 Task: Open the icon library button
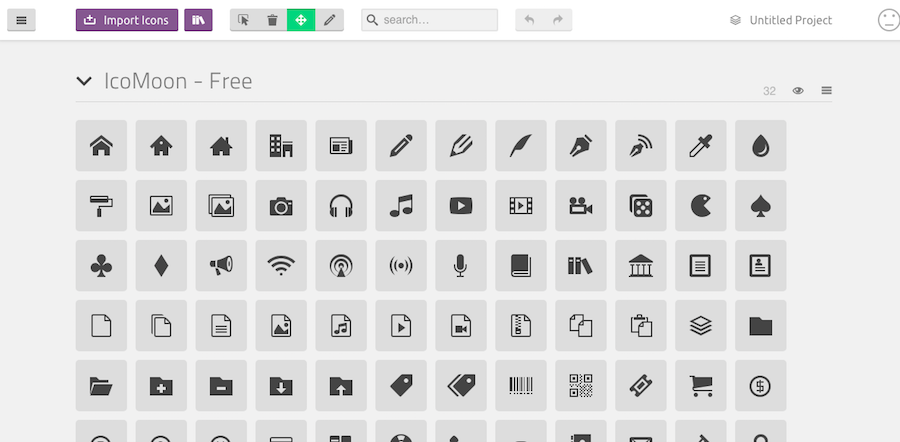(x=198, y=20)
